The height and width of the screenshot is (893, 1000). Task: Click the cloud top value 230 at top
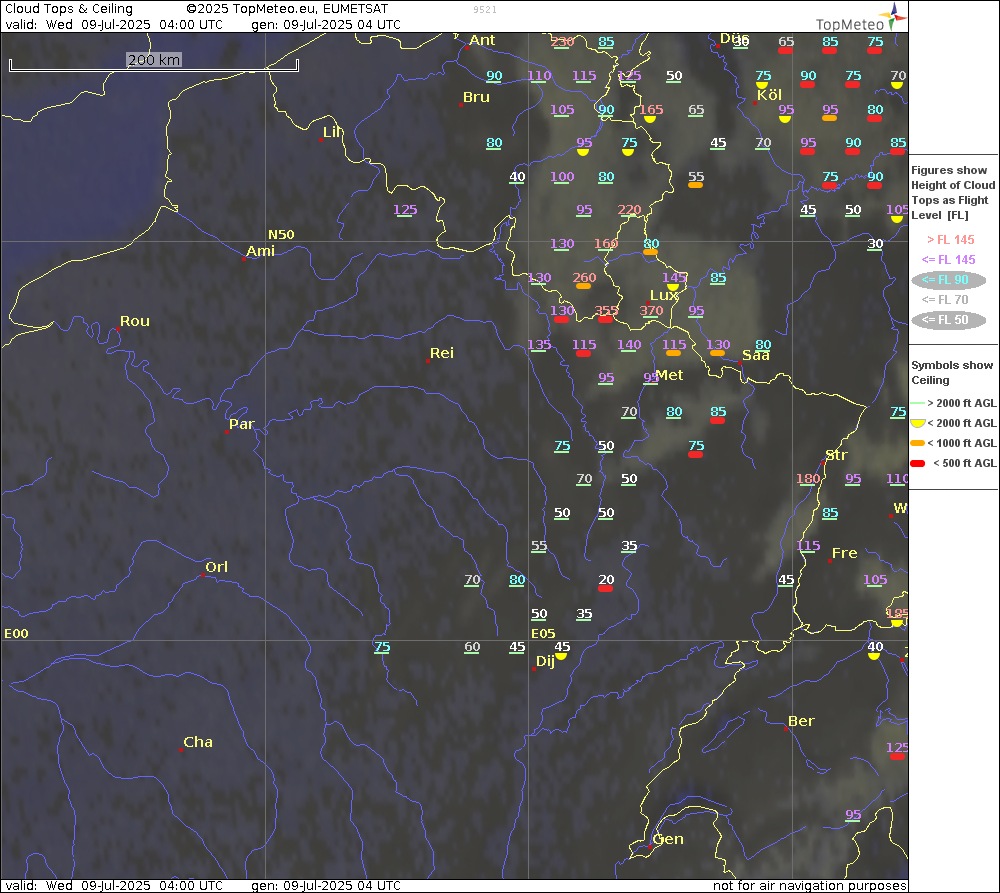coord(562,42)
